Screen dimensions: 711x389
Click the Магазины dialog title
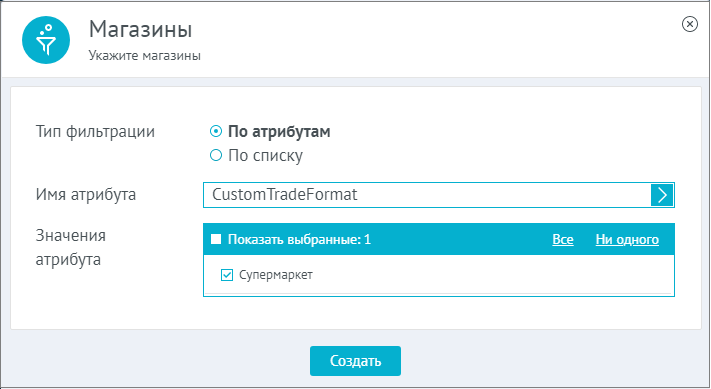tap(141, 29)
